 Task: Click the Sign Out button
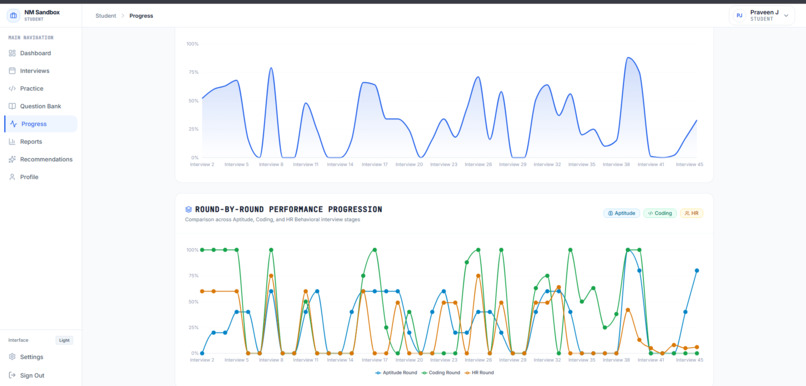41,375
